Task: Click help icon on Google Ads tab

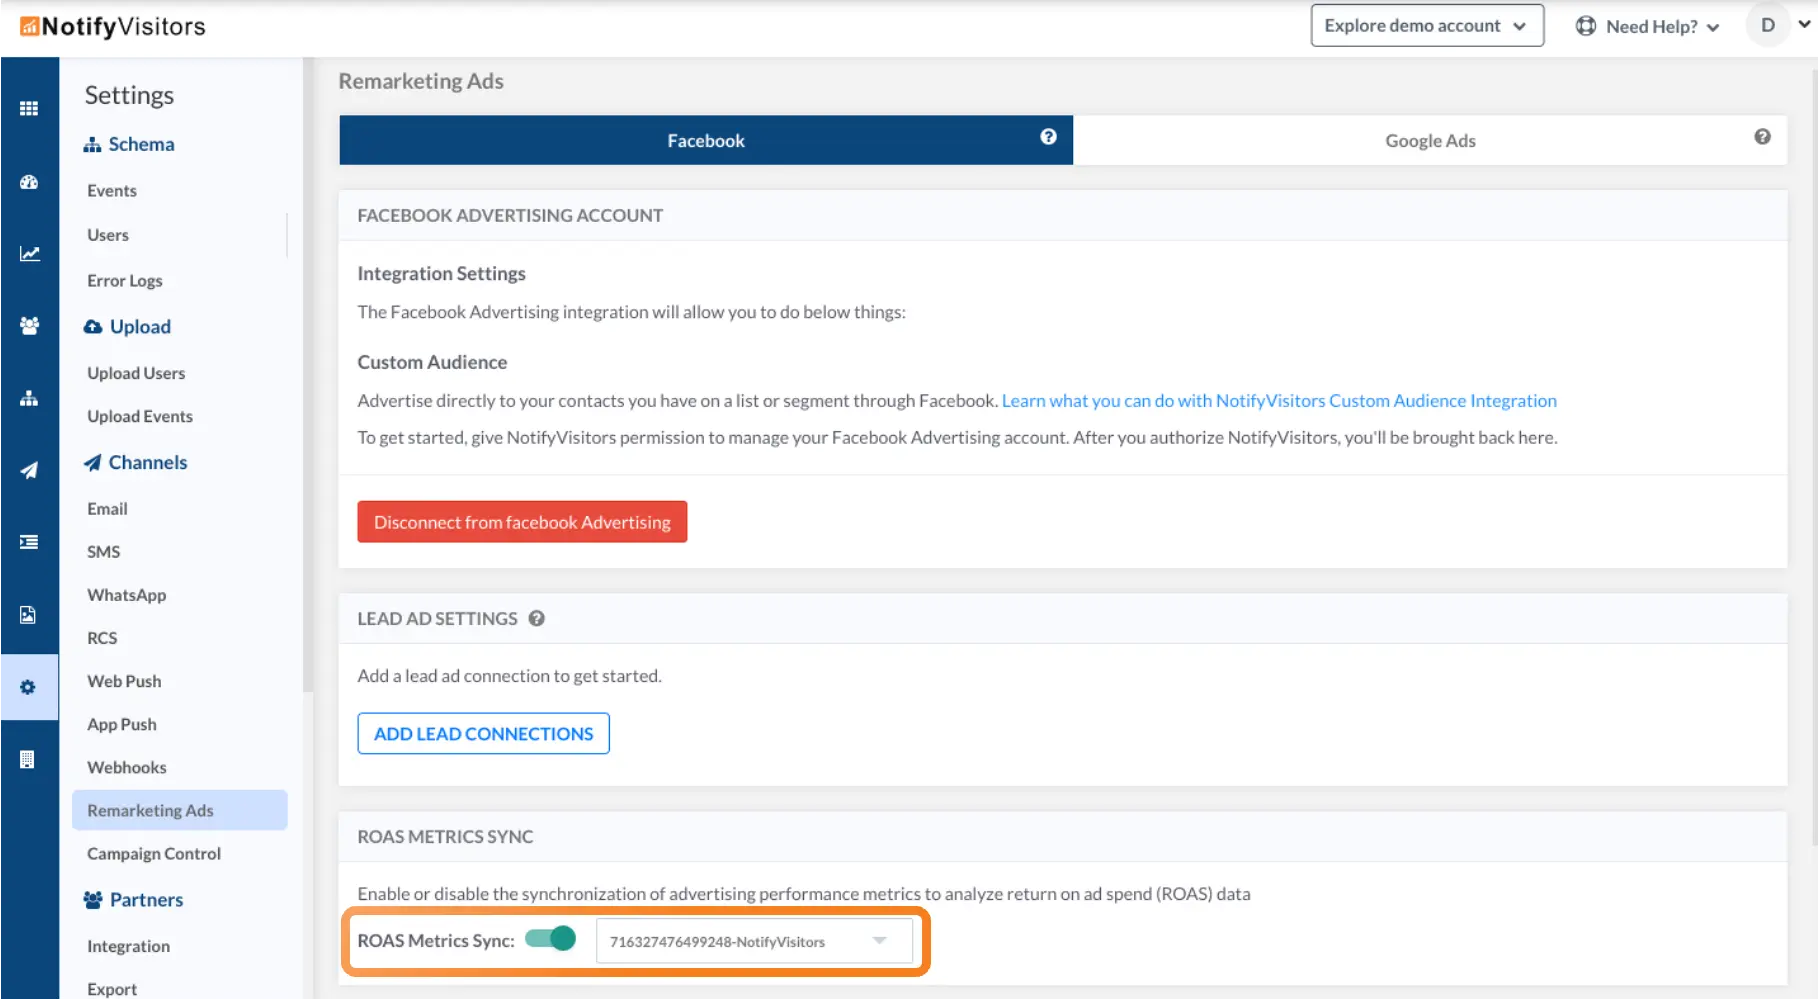Action: click(x=1762, y=137)
